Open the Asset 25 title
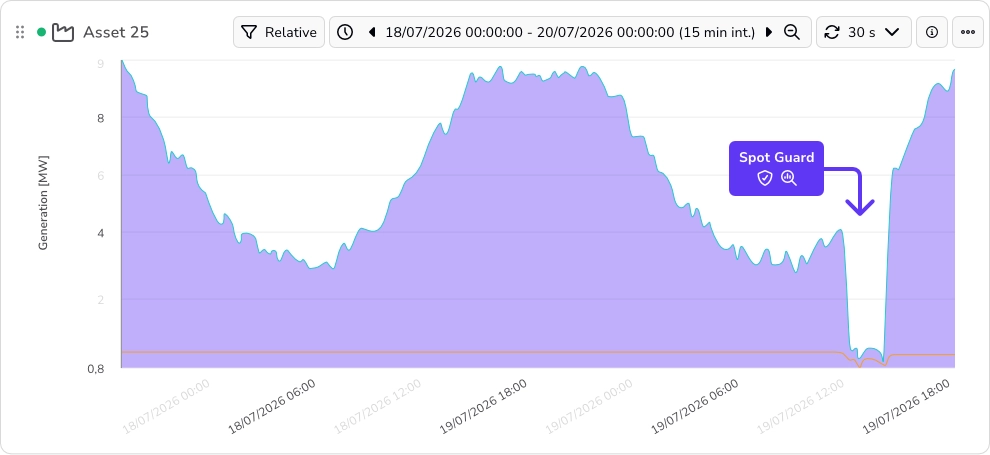The width and height of the screenshot is (990, 455). (116, 32)
